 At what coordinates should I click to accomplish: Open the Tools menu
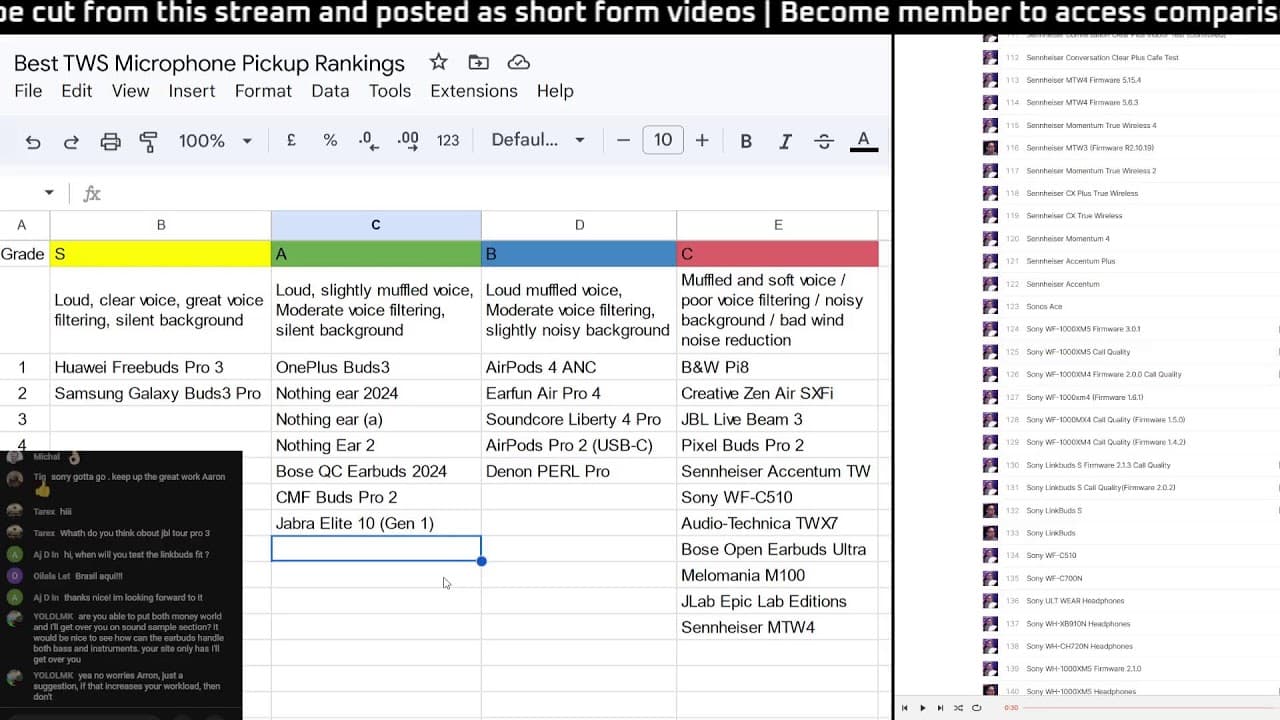(x=390, y=91)
